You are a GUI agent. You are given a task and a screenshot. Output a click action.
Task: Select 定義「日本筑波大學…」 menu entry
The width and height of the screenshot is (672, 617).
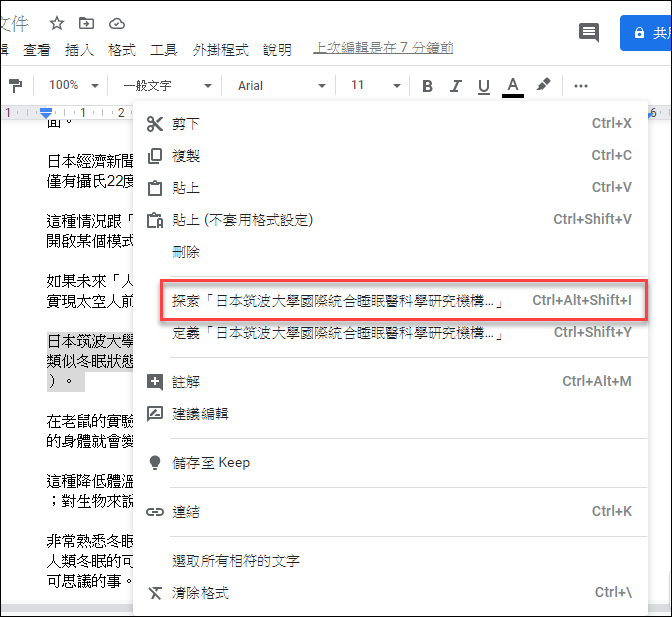click(x=390, y=333)
